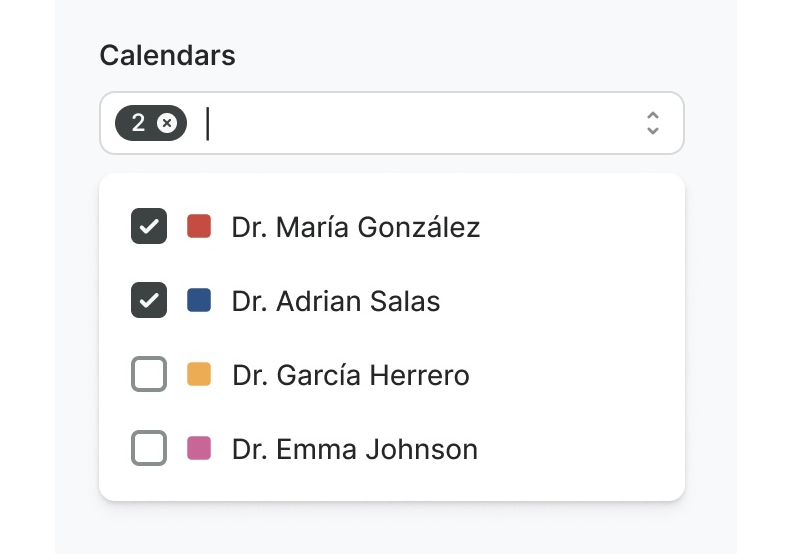800x555 pixels.
Task: Uncheck Dr. Adrian Salas checkbox
Action: (x=149, y=301)
